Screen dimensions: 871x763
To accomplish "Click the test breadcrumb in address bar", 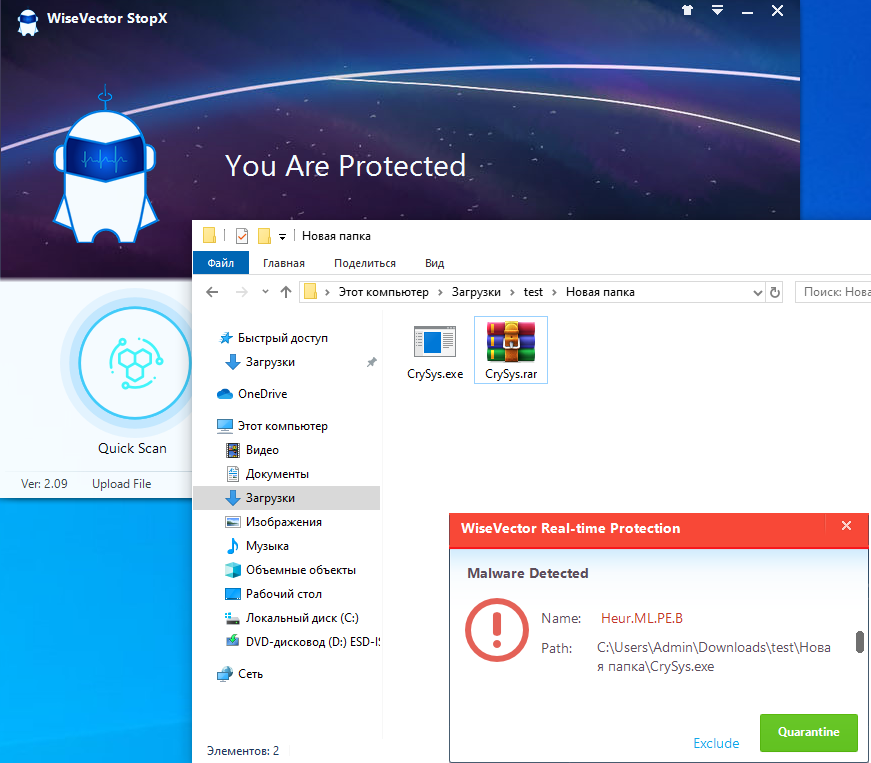I will tap(533, 292).
